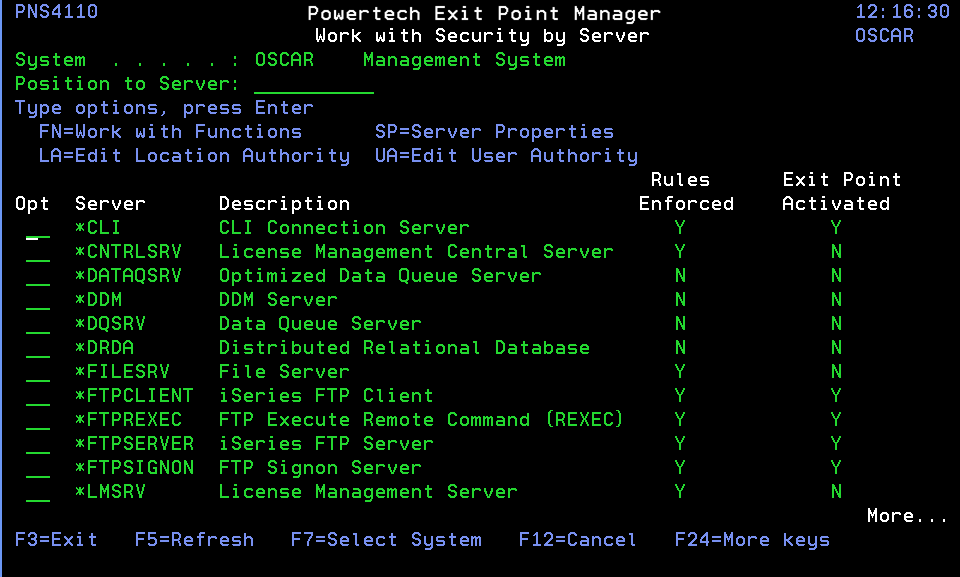Focus the option field beside *DATAQSRV
This screenshot has height=577, width=960.
38,276
